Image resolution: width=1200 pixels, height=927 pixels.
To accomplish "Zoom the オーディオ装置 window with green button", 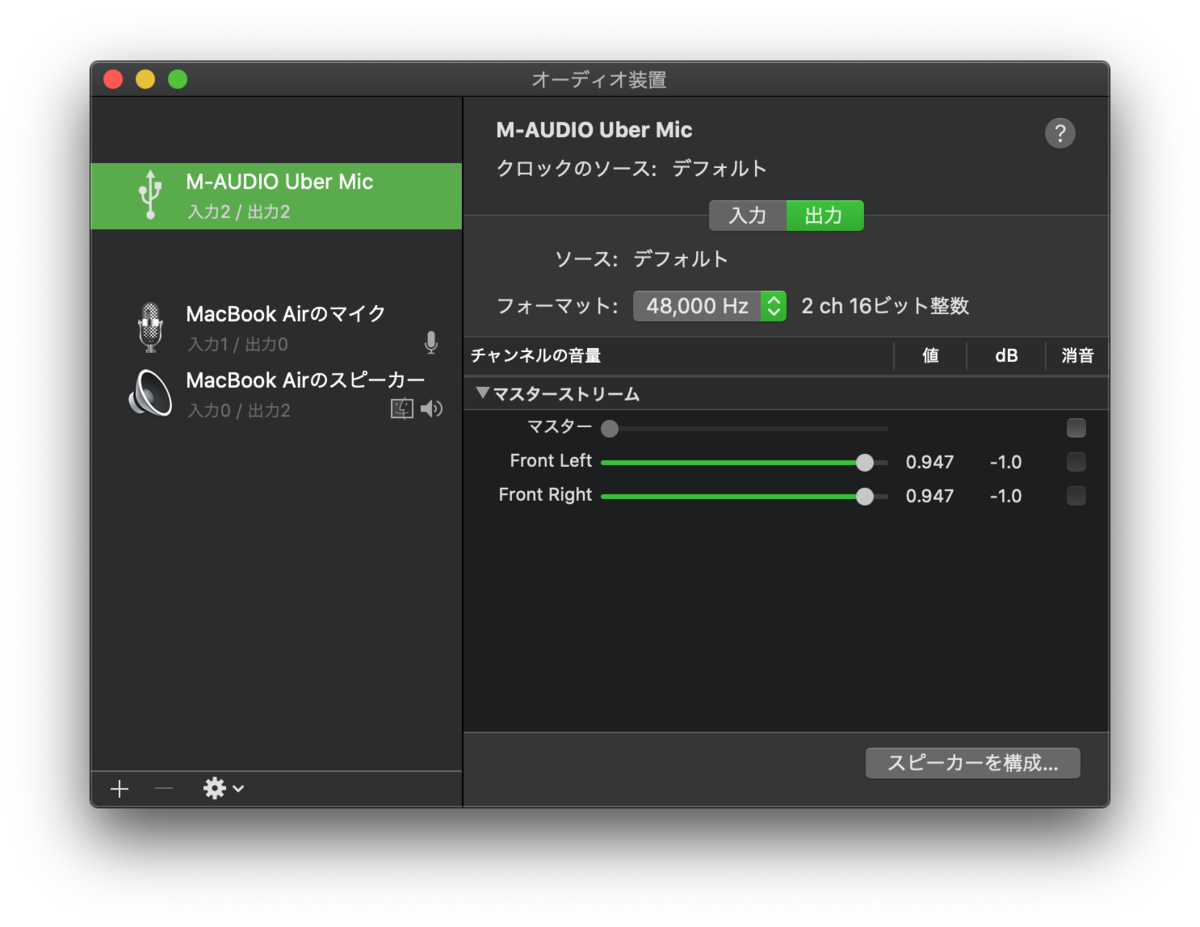I will 177,79.
